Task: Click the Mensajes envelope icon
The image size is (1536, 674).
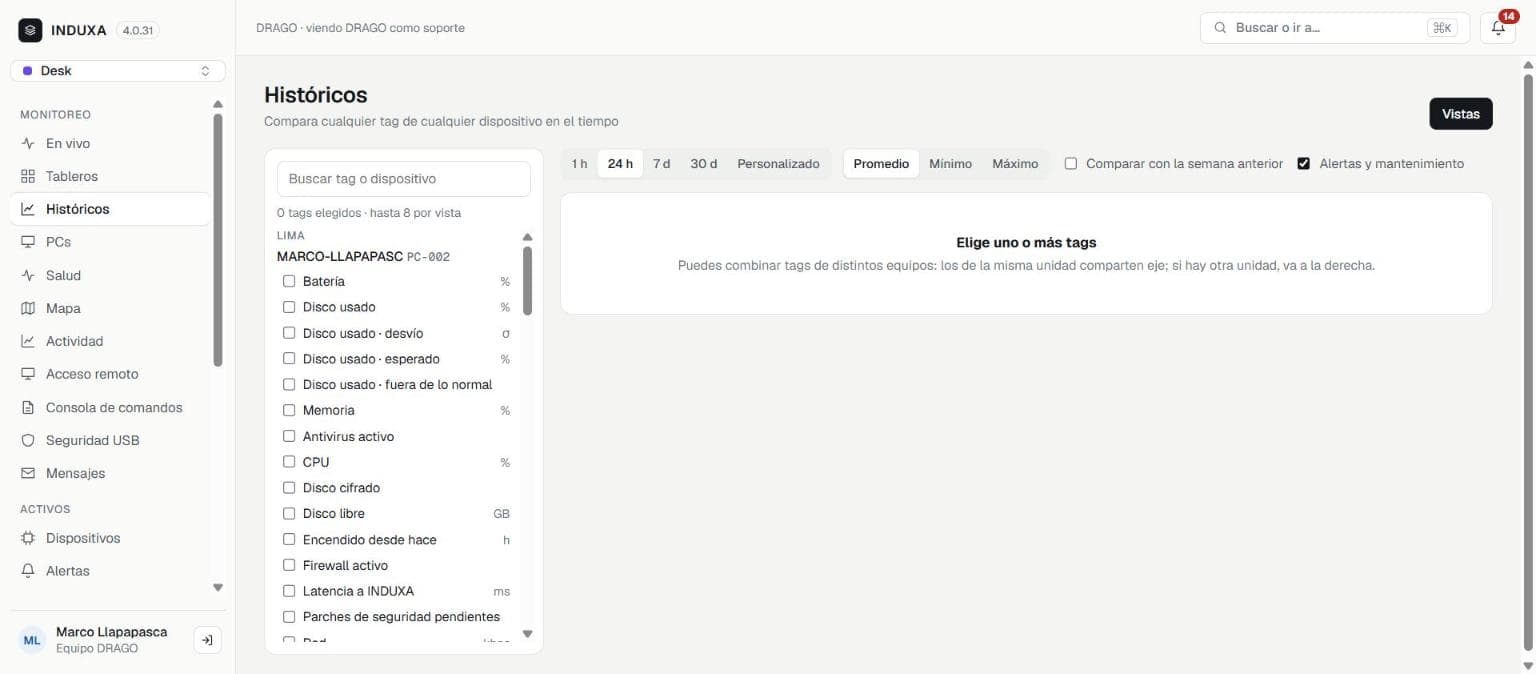Action: pos(28,473)
